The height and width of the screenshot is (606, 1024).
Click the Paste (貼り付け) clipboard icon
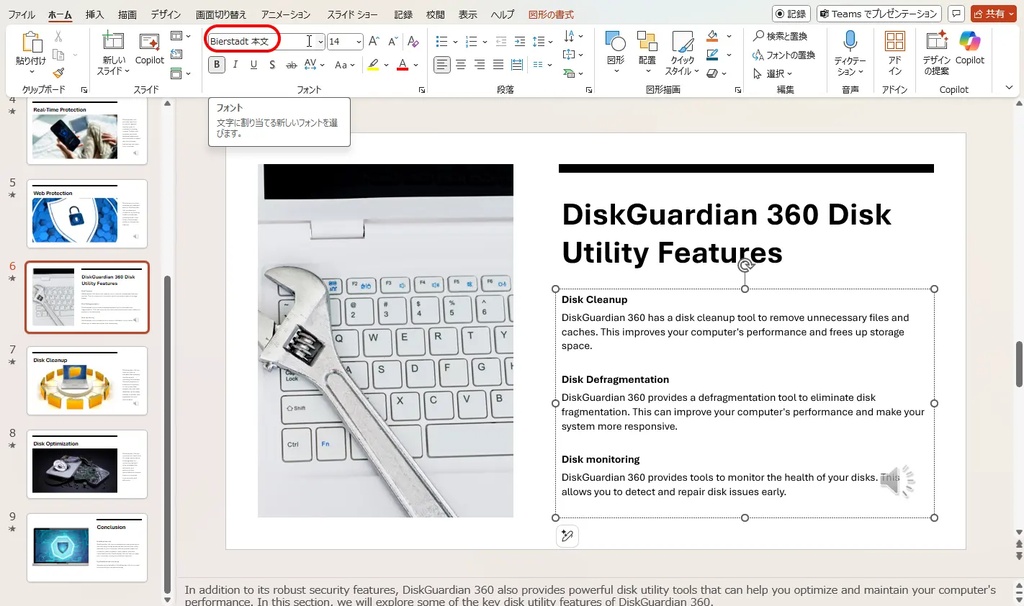pyautogui.click(x=31, y=42)
